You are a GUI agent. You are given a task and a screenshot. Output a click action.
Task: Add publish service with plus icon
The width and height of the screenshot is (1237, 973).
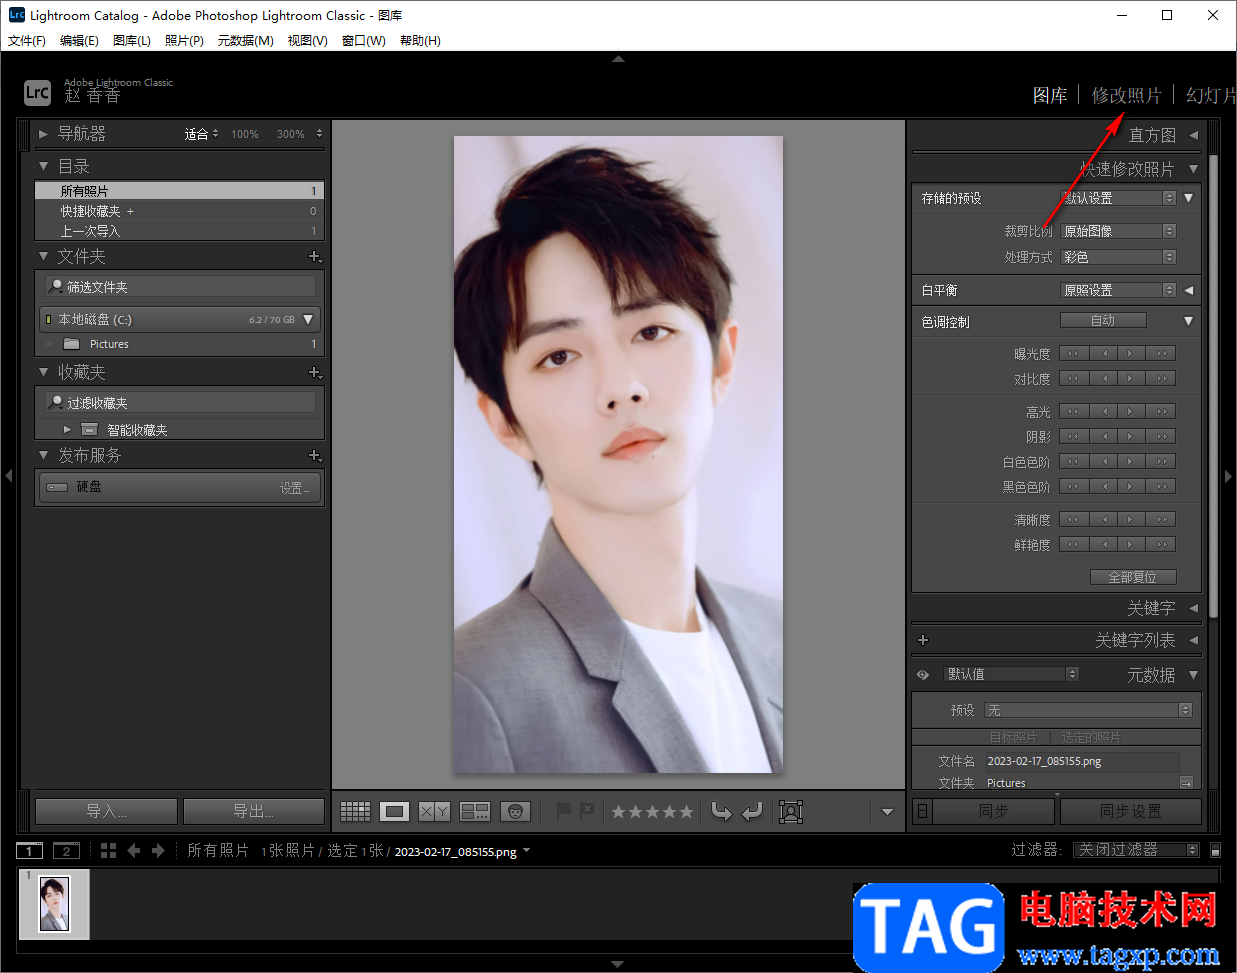click(315, 455)
